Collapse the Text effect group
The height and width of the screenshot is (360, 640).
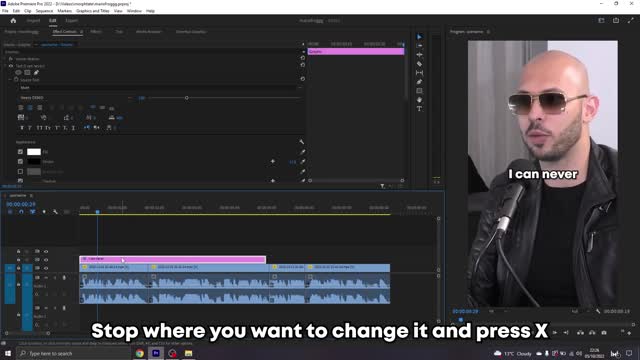(6, 66)
